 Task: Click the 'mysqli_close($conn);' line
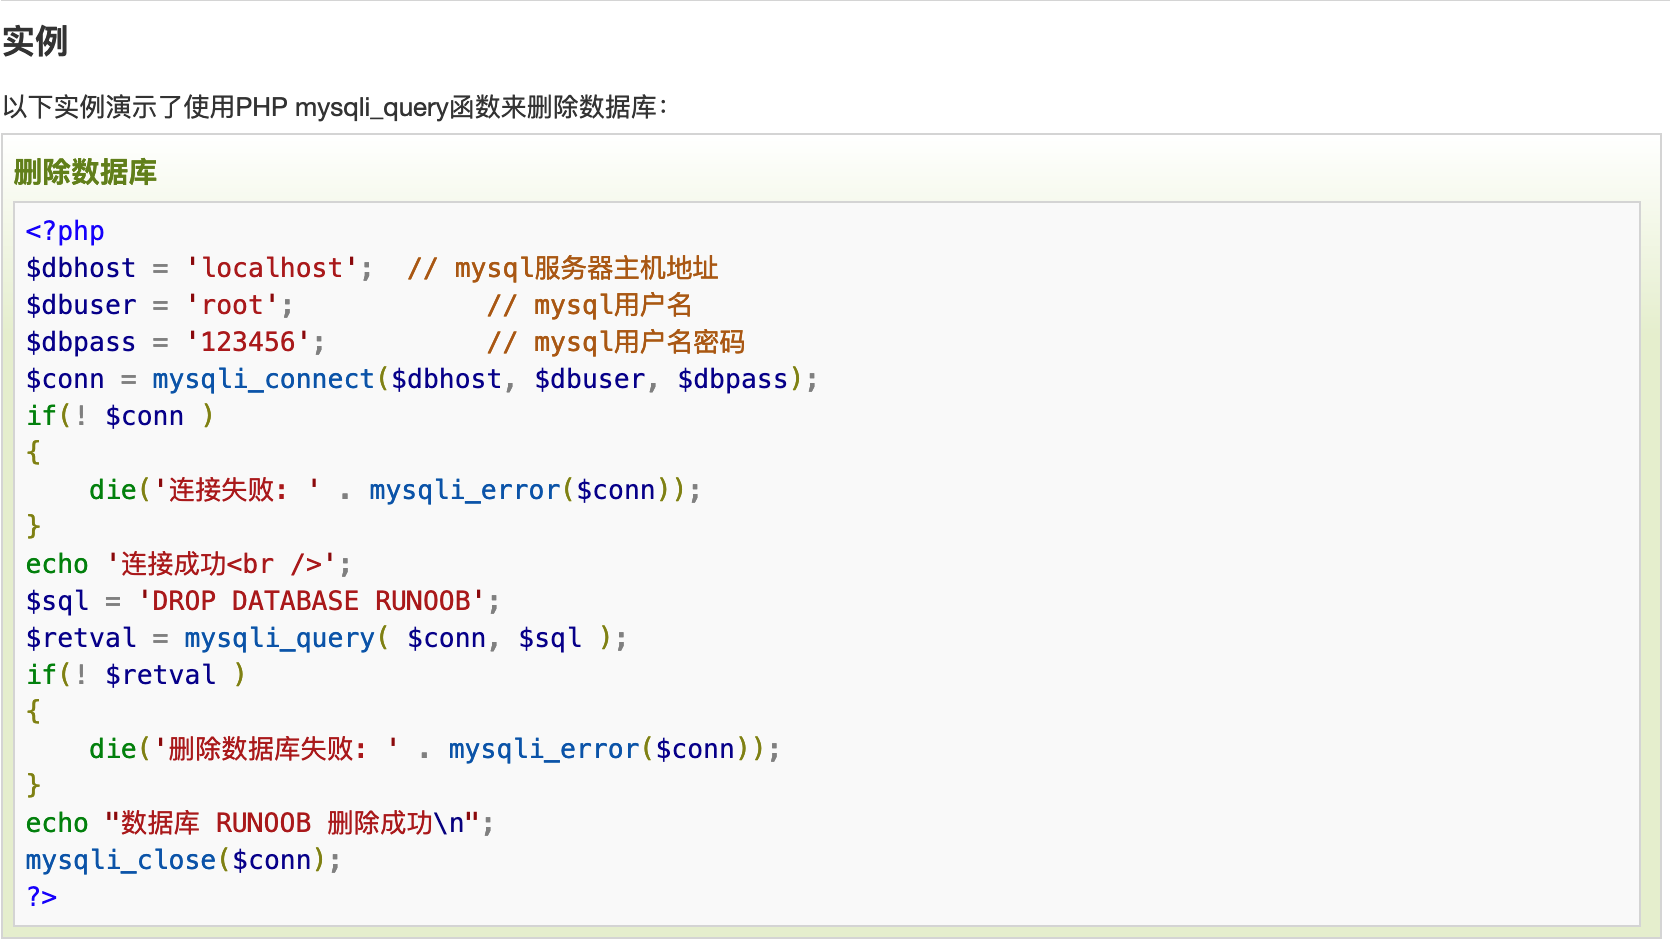[184, 860]
